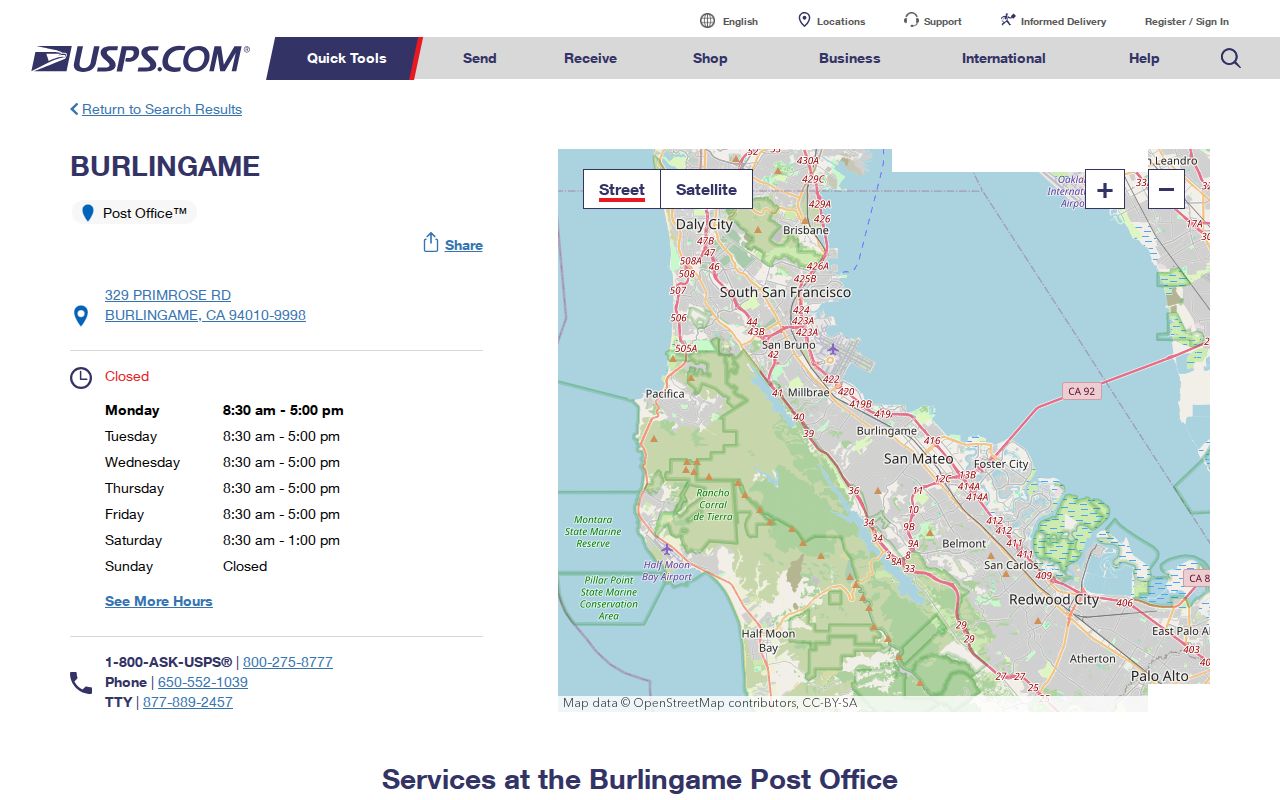Open the 329 Primrose Rd address link
The height and width of the screenshot is (800, 1280).
[x=168, y=295]
